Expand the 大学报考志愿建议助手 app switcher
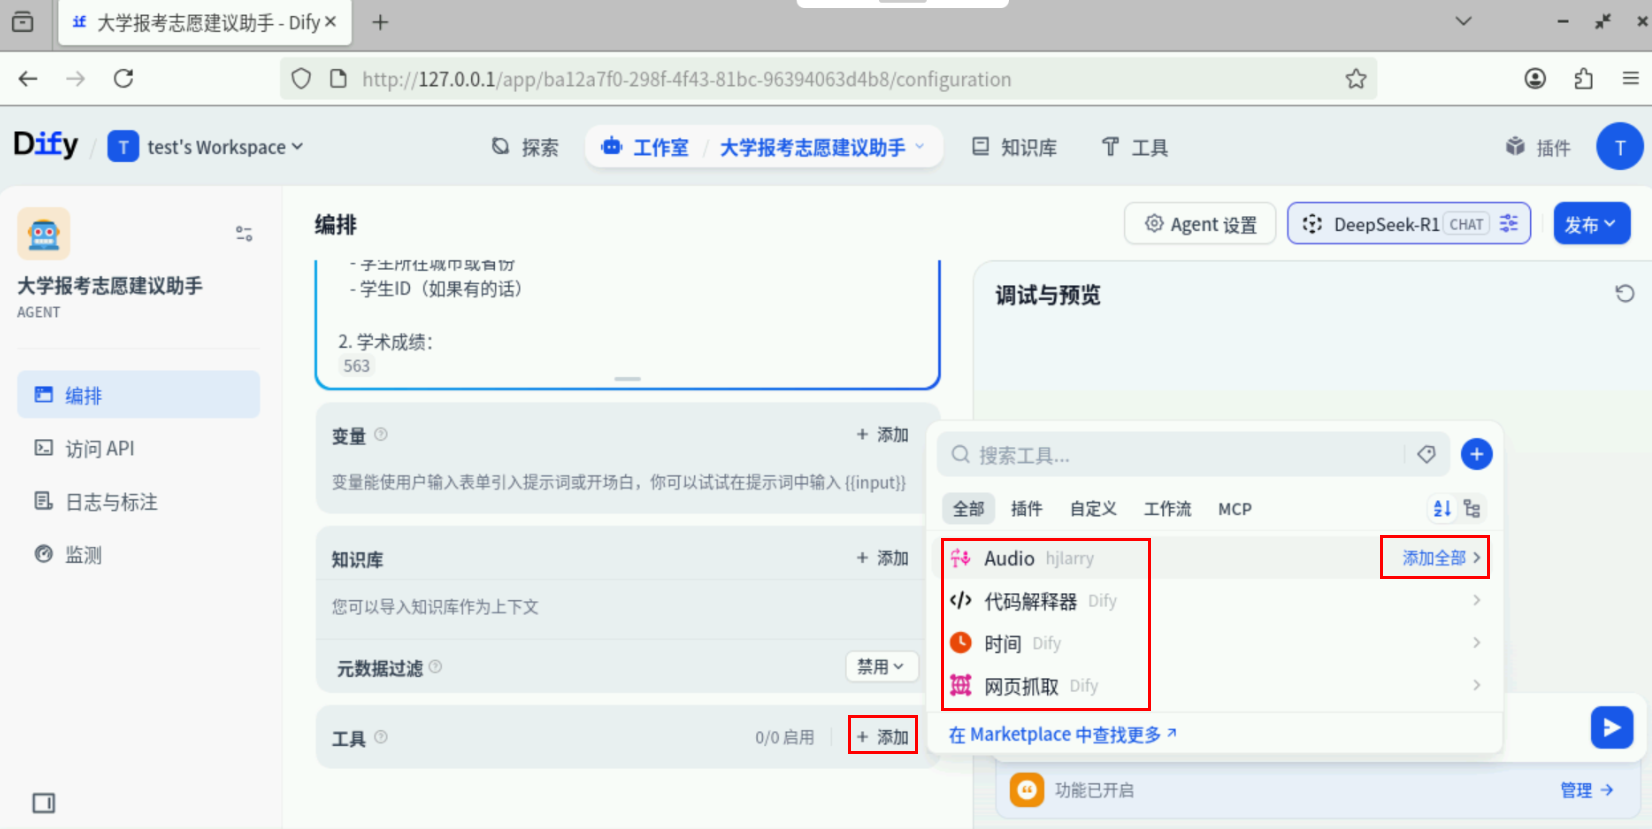Screen dimensions: 1652x829 click(822, 147)
